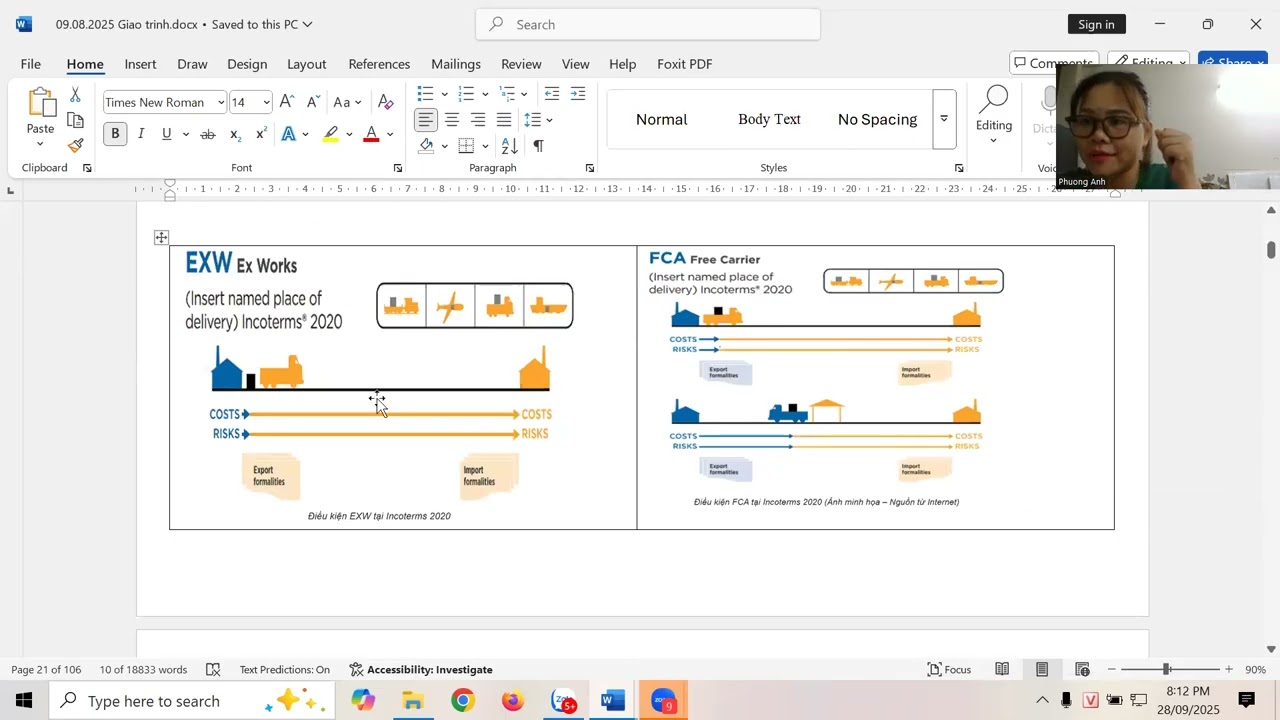Open Read Mode view in status bar
Screen dimensions: 1280x720
click(x=1002, y=669)
